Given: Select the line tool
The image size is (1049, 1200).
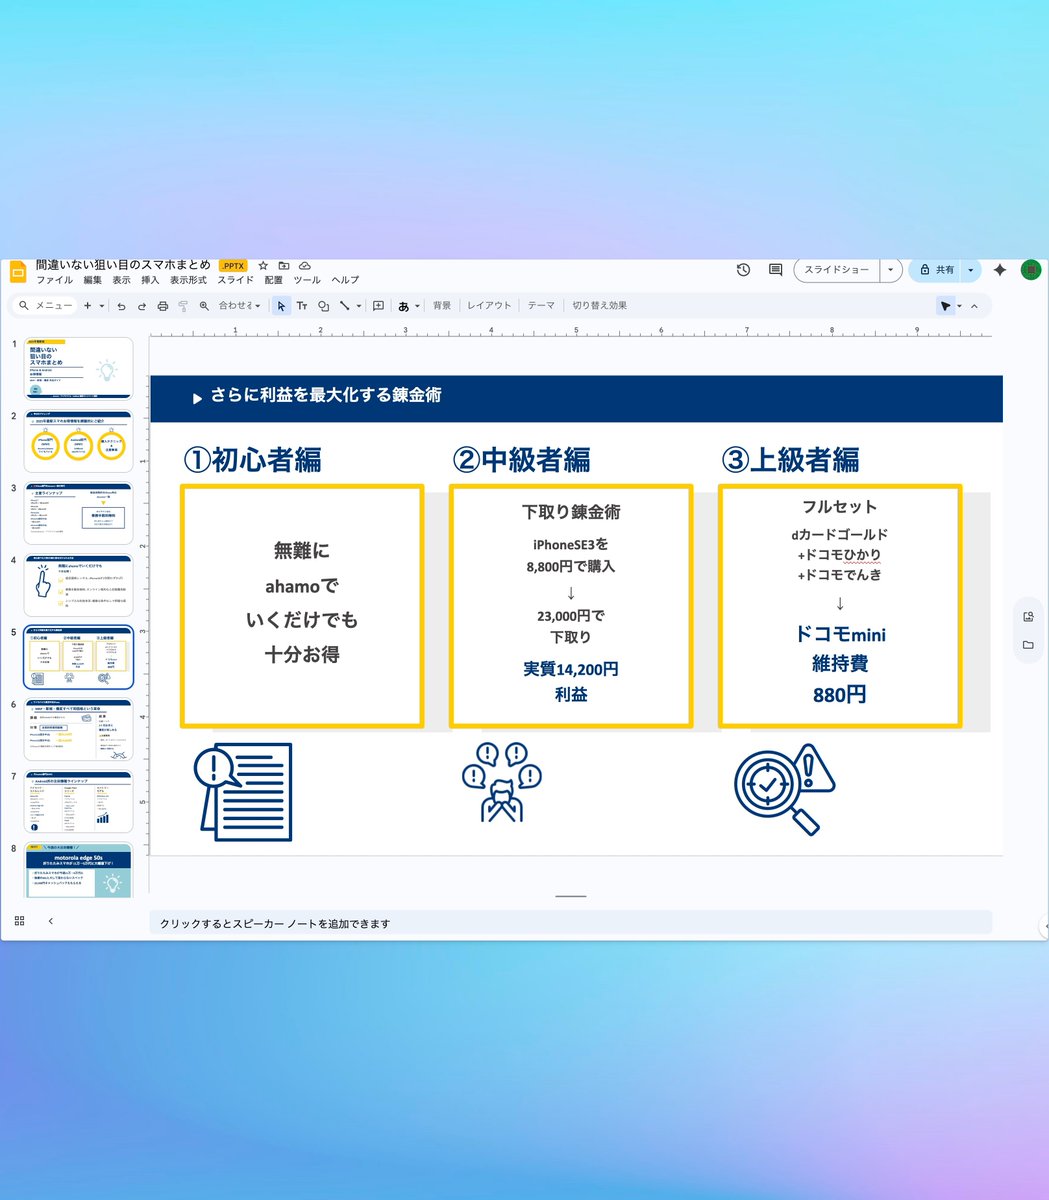Looking at the screenshot, I should tap(344, 306).
